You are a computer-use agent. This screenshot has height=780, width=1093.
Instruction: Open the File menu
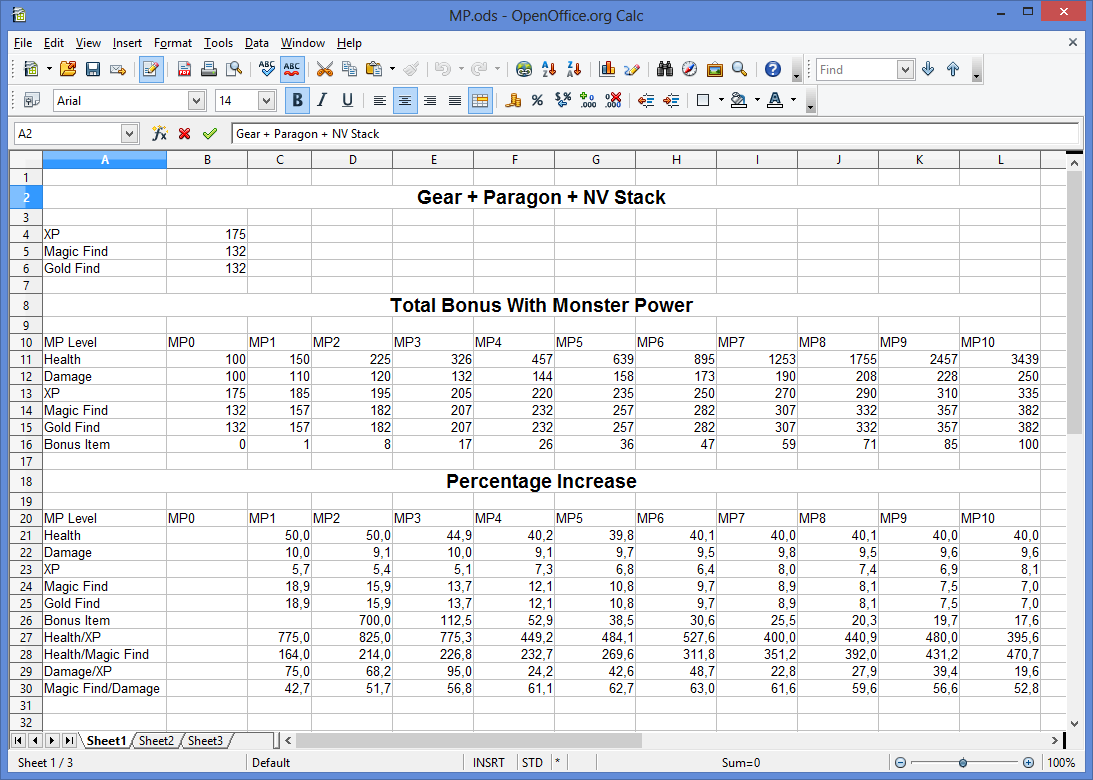(x=23, y=43)
